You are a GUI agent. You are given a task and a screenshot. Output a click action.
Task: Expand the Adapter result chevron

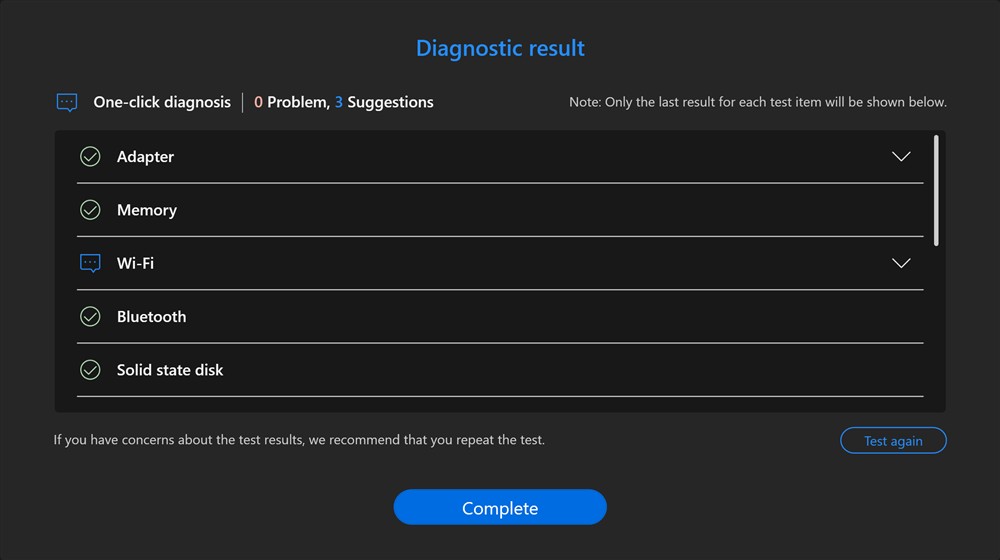901,157
